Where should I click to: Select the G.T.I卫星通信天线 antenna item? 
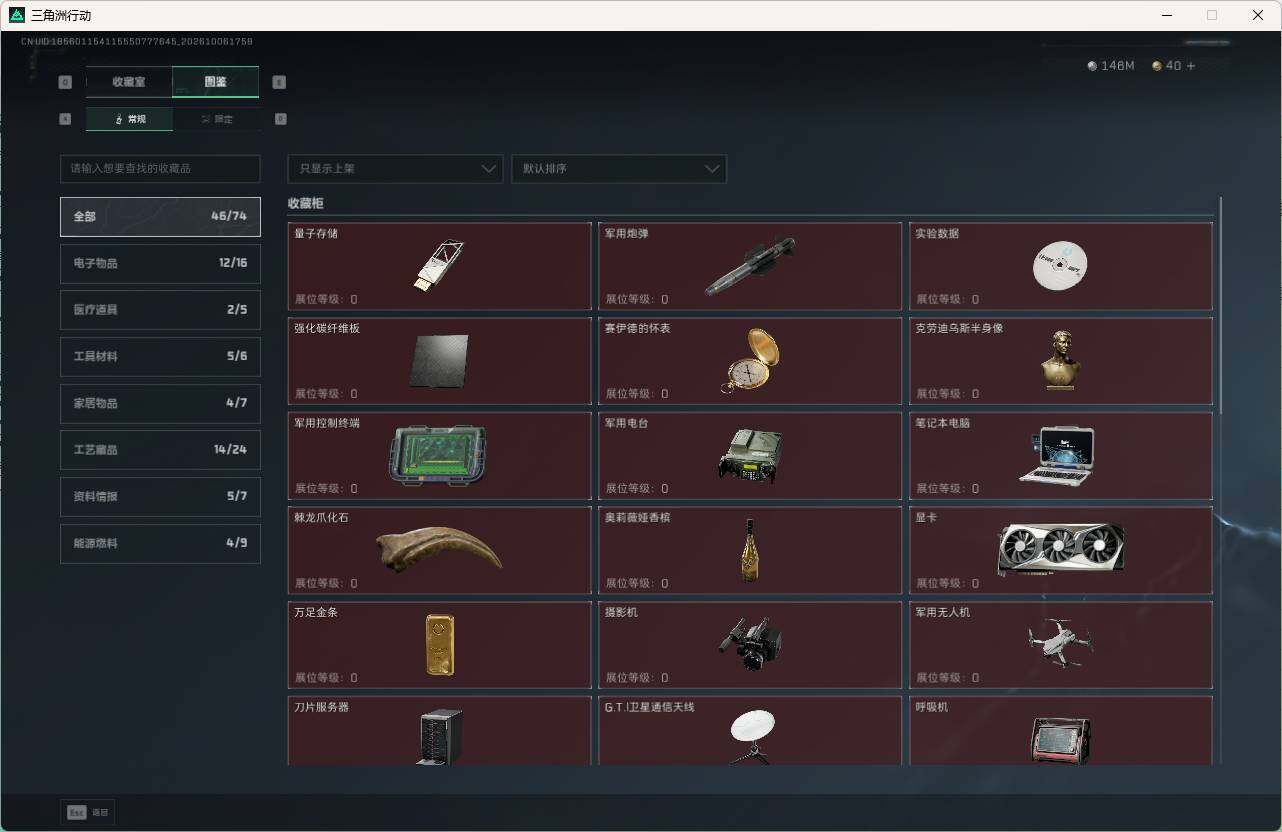tap(750, 731)
